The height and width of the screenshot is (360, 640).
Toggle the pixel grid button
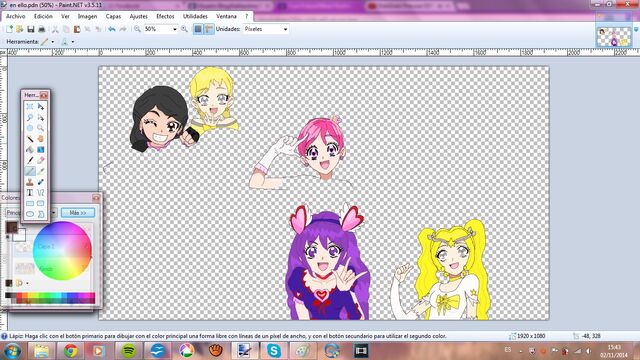[x=198, y=29]
